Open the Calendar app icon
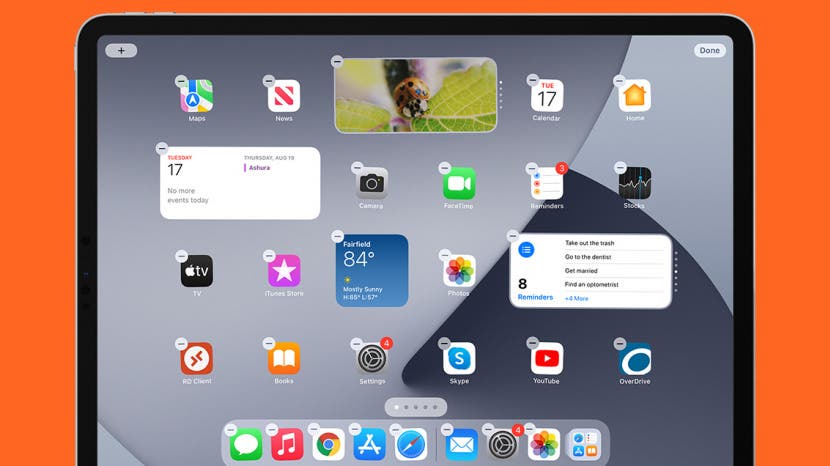The height and width of the screenshot is (466, 830). [547, 96]
